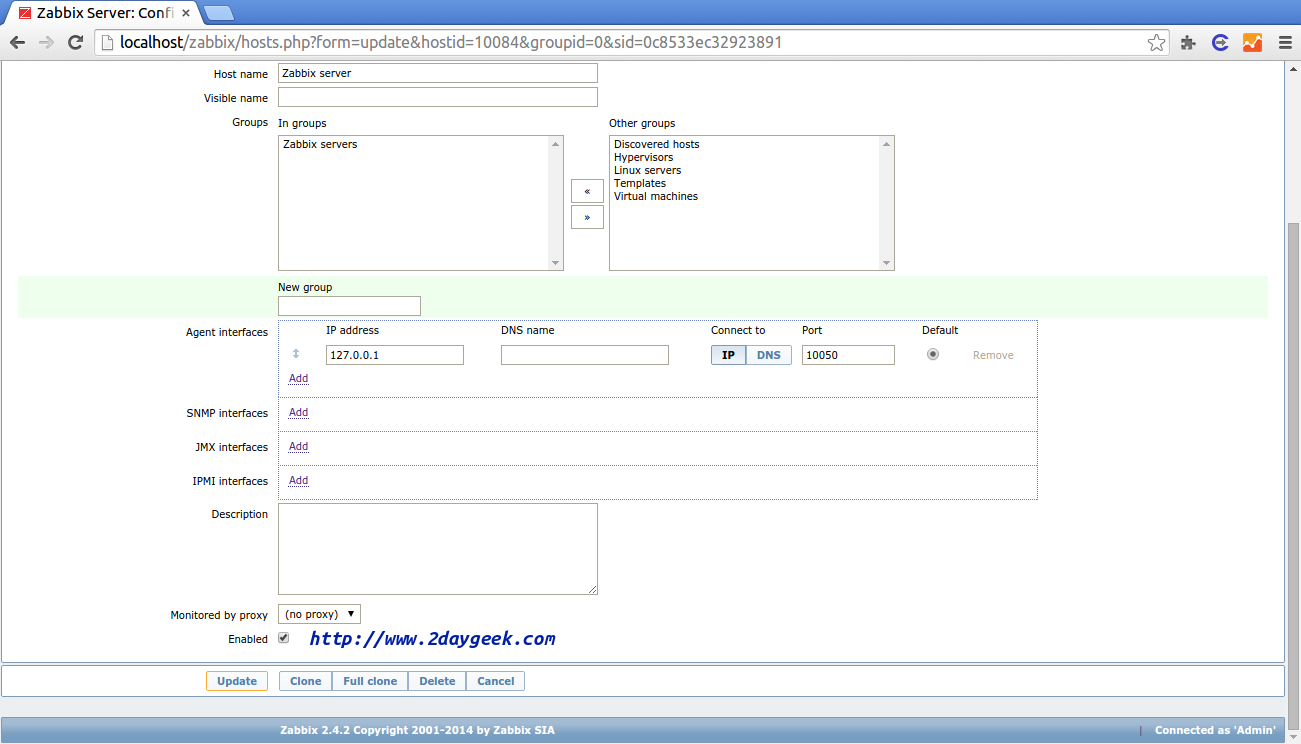The width and height of the screenshot is (1301, 744).
Task: Bookmark this page with the star icon
Action: (1156, 42)
